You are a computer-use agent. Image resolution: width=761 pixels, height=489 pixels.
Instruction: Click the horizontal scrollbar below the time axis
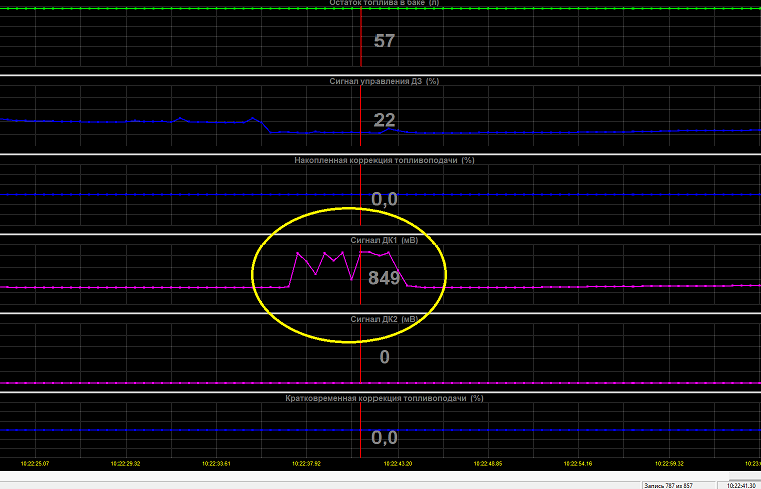[380, 475]
